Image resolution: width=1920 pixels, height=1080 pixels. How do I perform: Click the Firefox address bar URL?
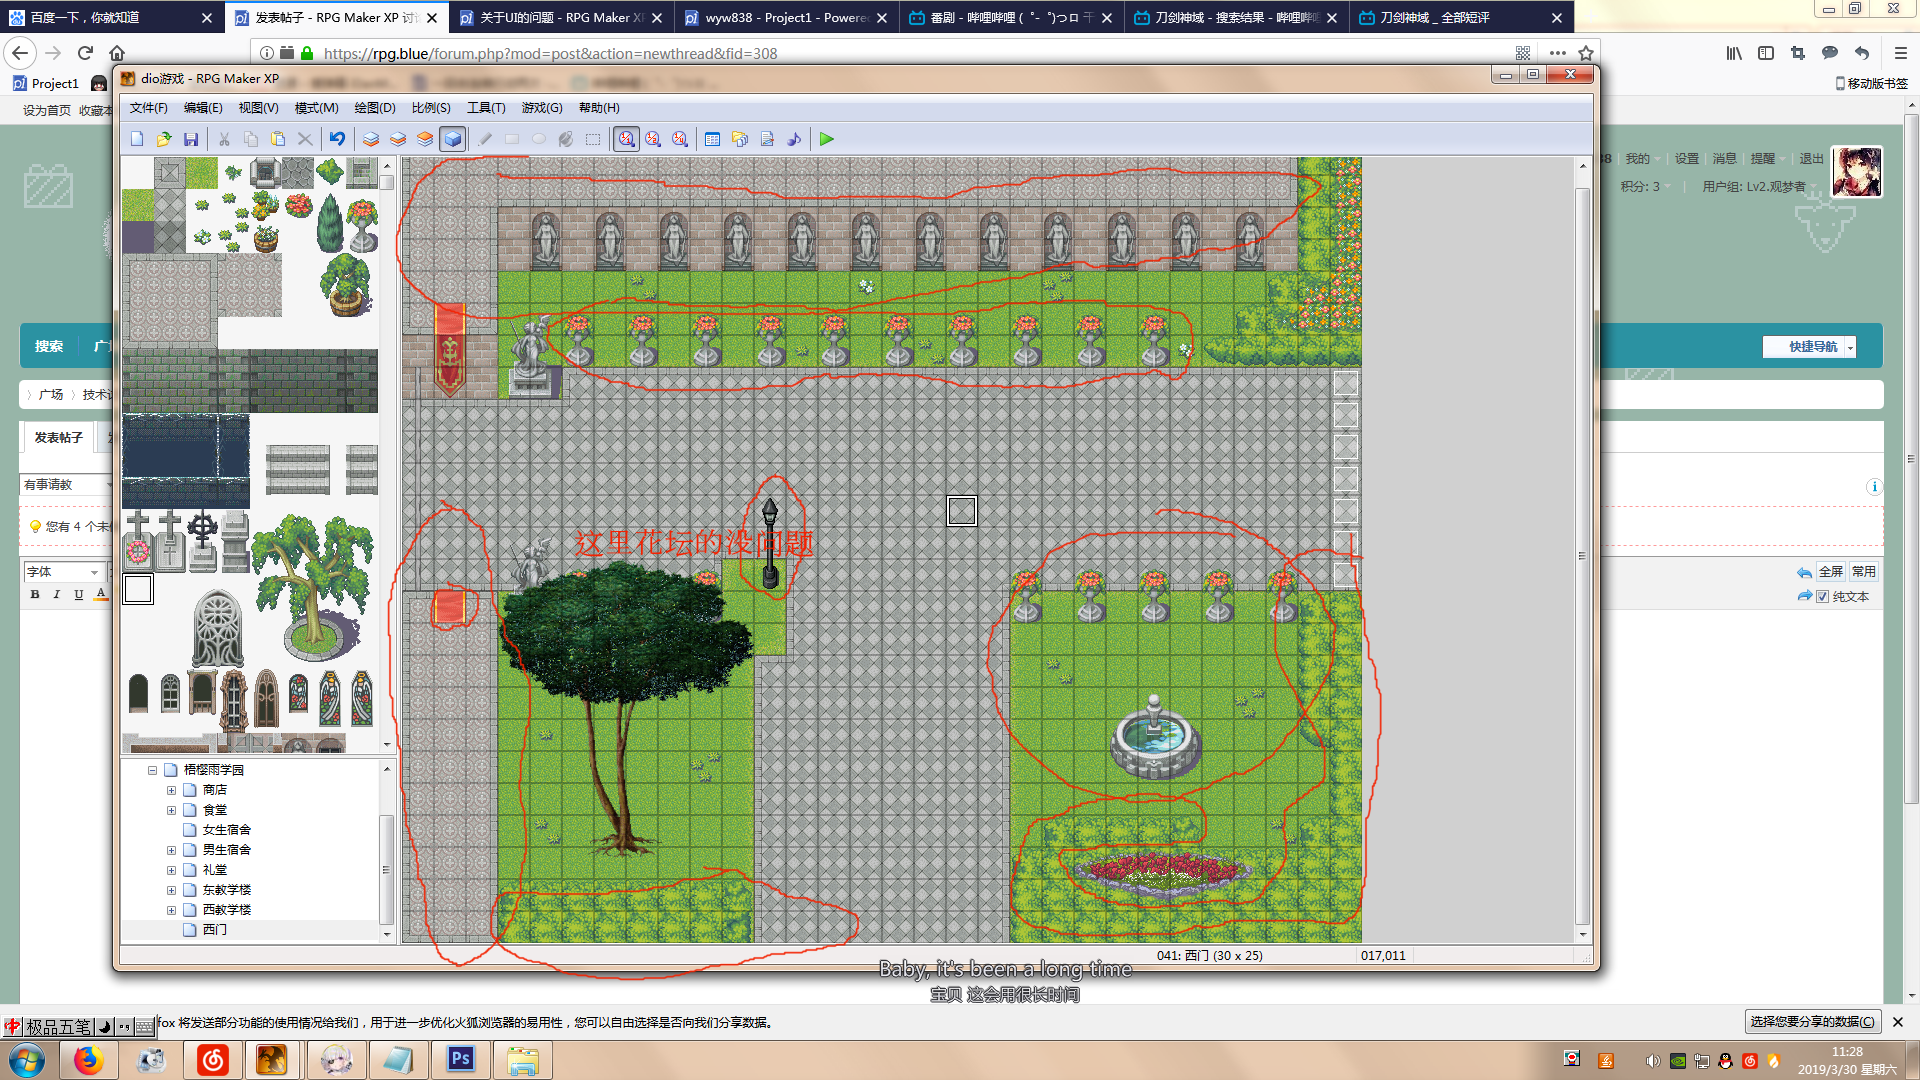pyautogui.click(x=551, y=53)
